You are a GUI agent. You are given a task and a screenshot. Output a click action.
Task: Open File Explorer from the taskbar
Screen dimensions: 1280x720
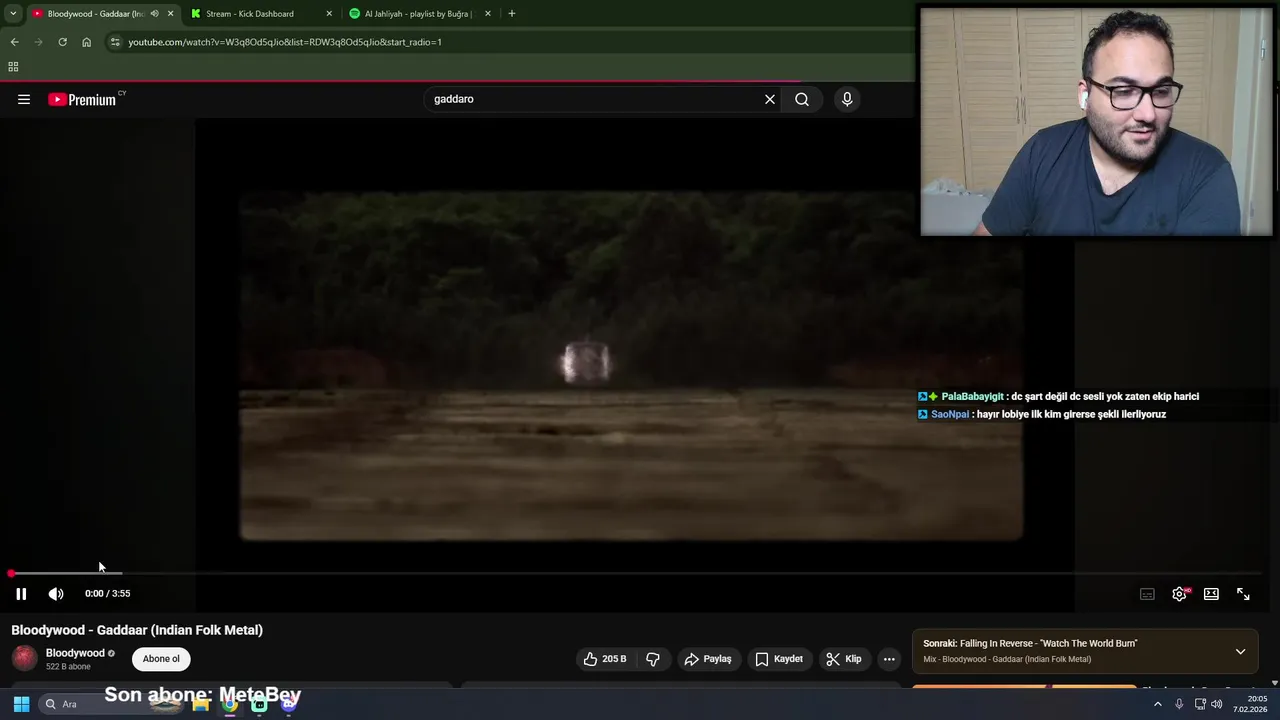pyautogui.click(x=201, y=704)
